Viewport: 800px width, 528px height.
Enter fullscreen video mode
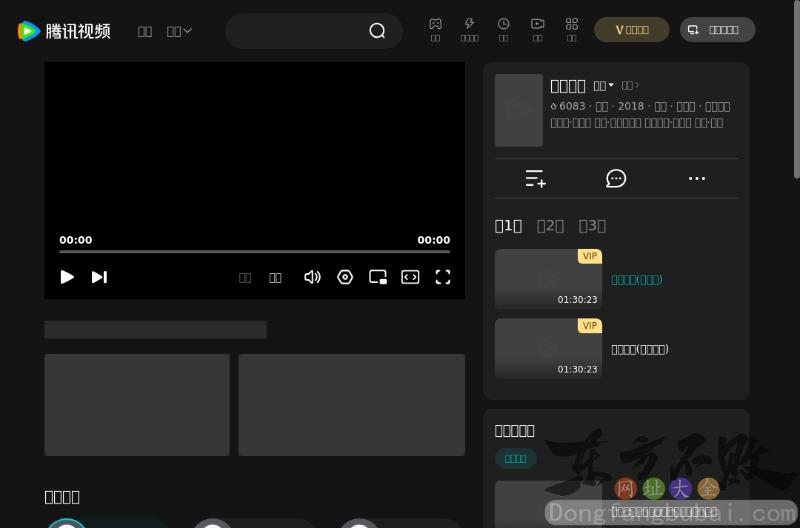443,277
